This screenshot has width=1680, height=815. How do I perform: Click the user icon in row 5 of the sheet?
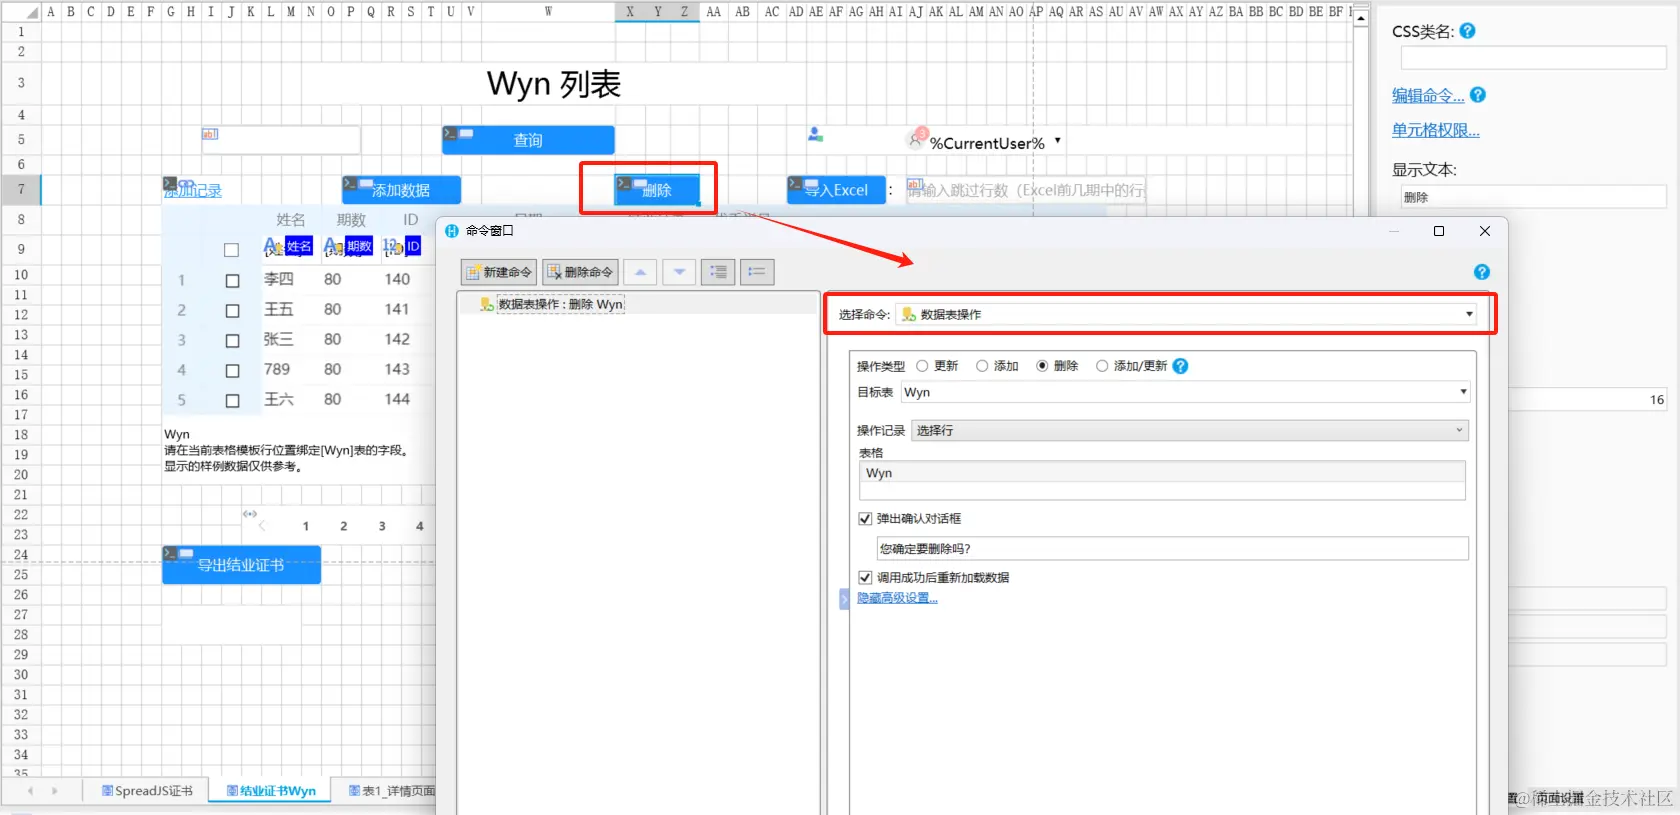(815, 134)
